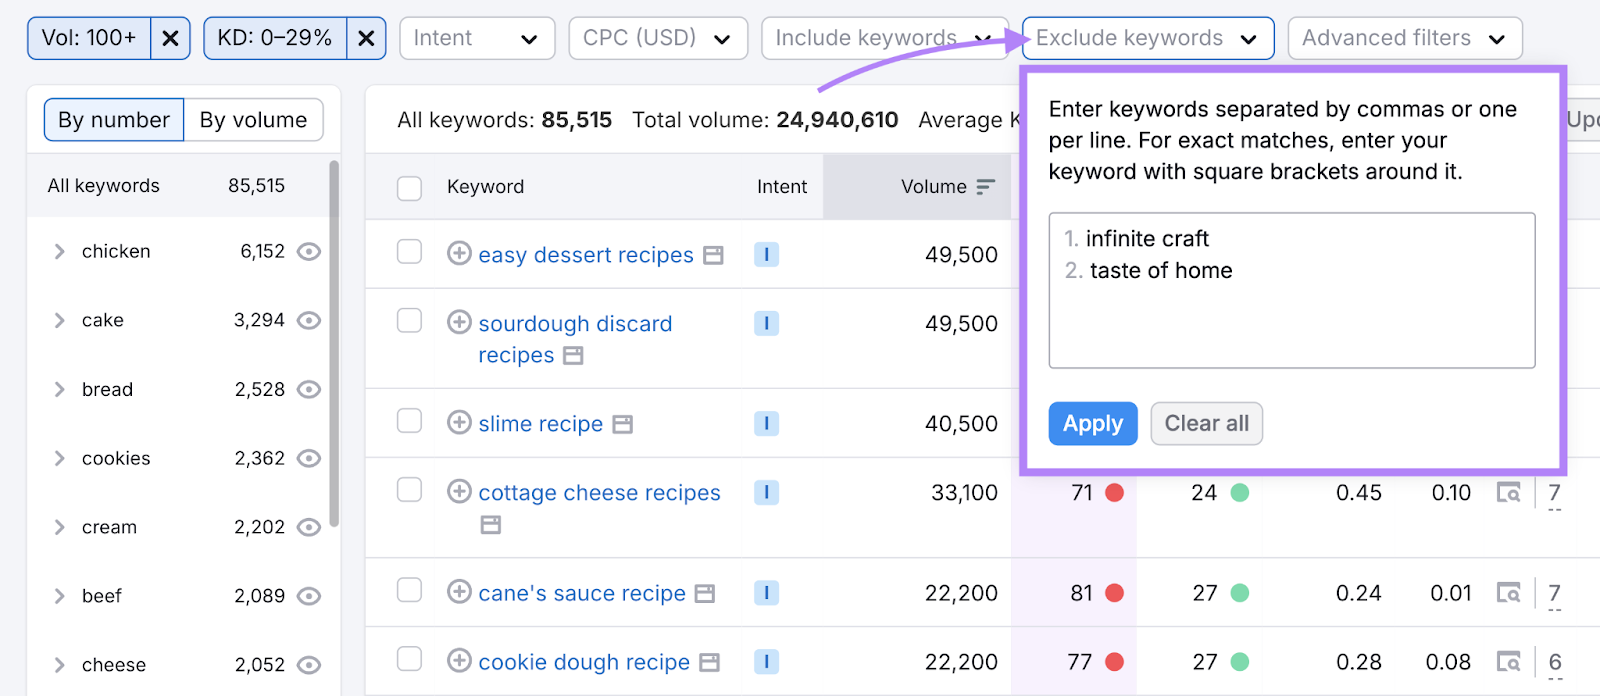The image size is (1600, 696).
Task: Click the Volume column sort icon
Action: pos(985,187)
